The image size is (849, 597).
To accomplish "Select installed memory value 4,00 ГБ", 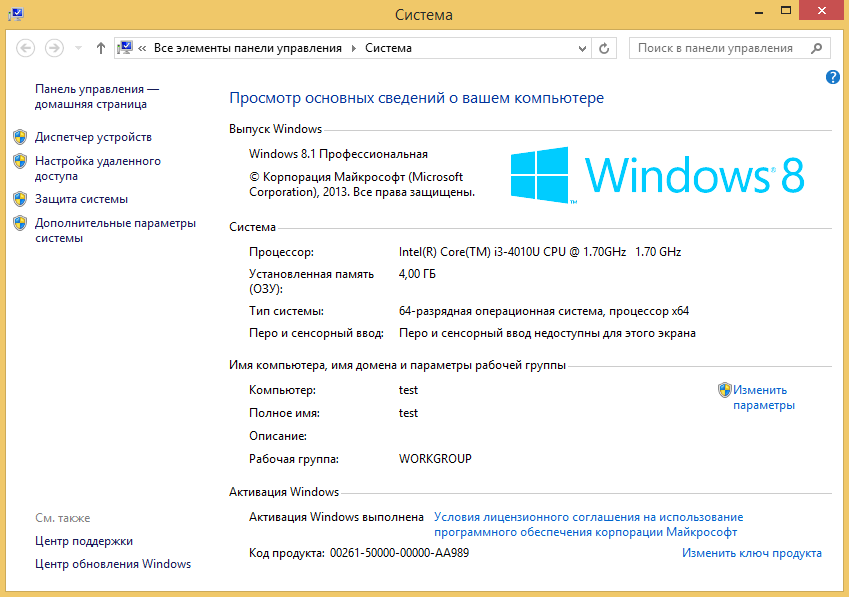I will click(x=417, y=274).
